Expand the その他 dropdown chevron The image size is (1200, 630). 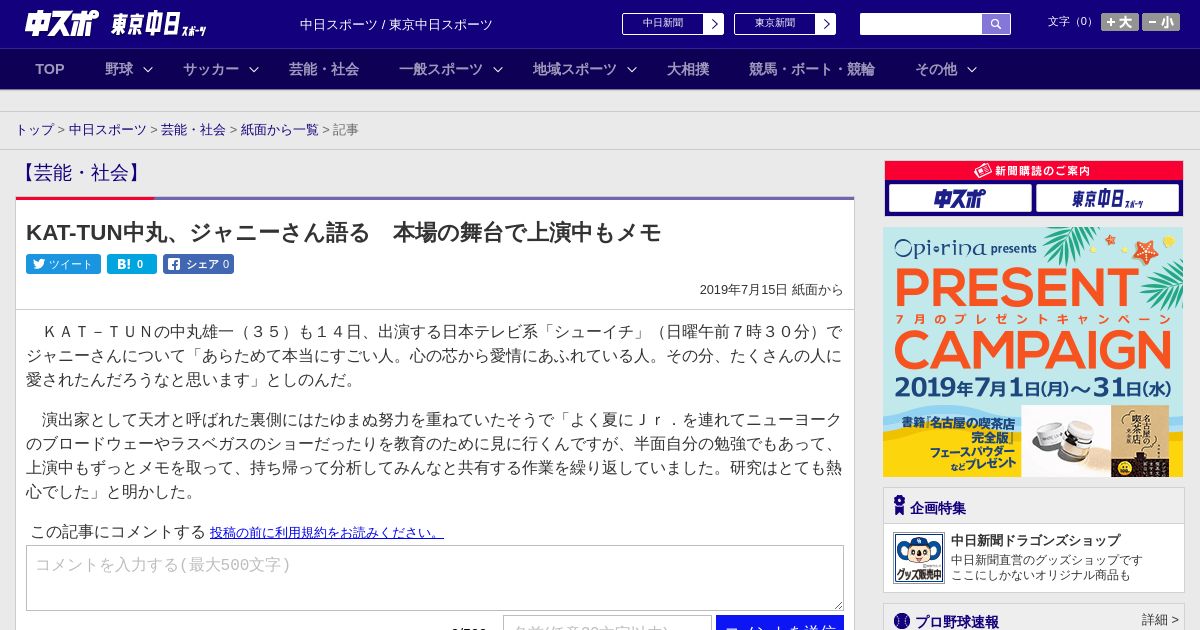[x=972, y=69]
